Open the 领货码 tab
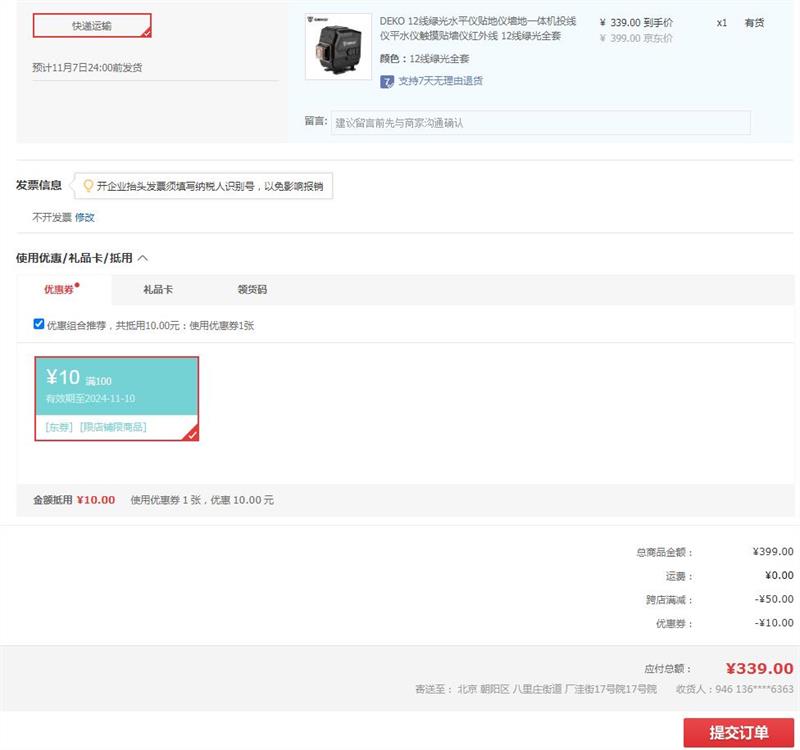Image resolution: width=800 pixels, height=750 pixels. 252,290
